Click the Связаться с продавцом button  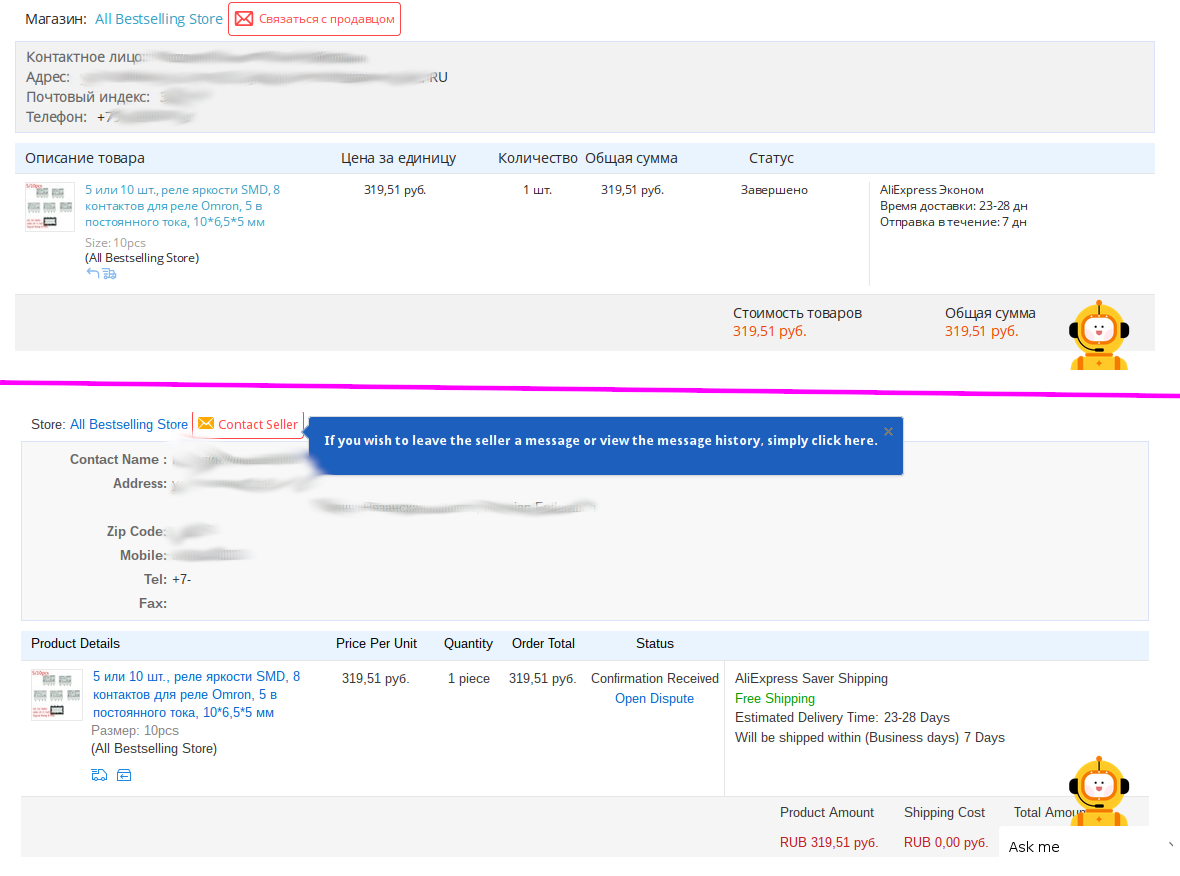(315, 19)
